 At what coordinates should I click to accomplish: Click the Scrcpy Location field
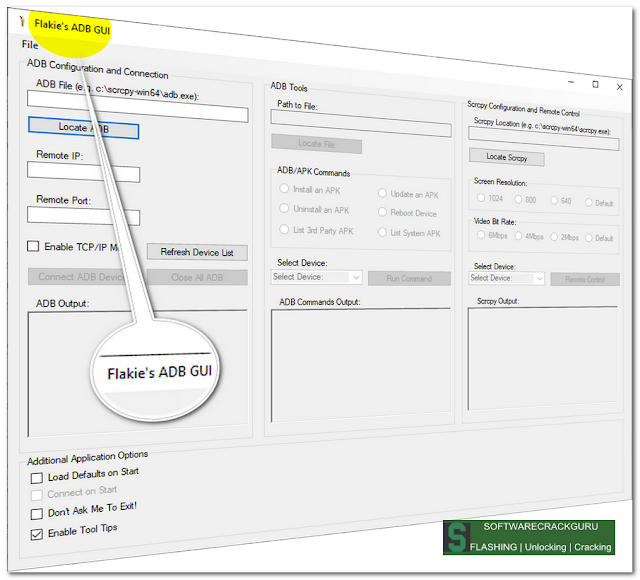pyautogui.click(x=544, y=139)
